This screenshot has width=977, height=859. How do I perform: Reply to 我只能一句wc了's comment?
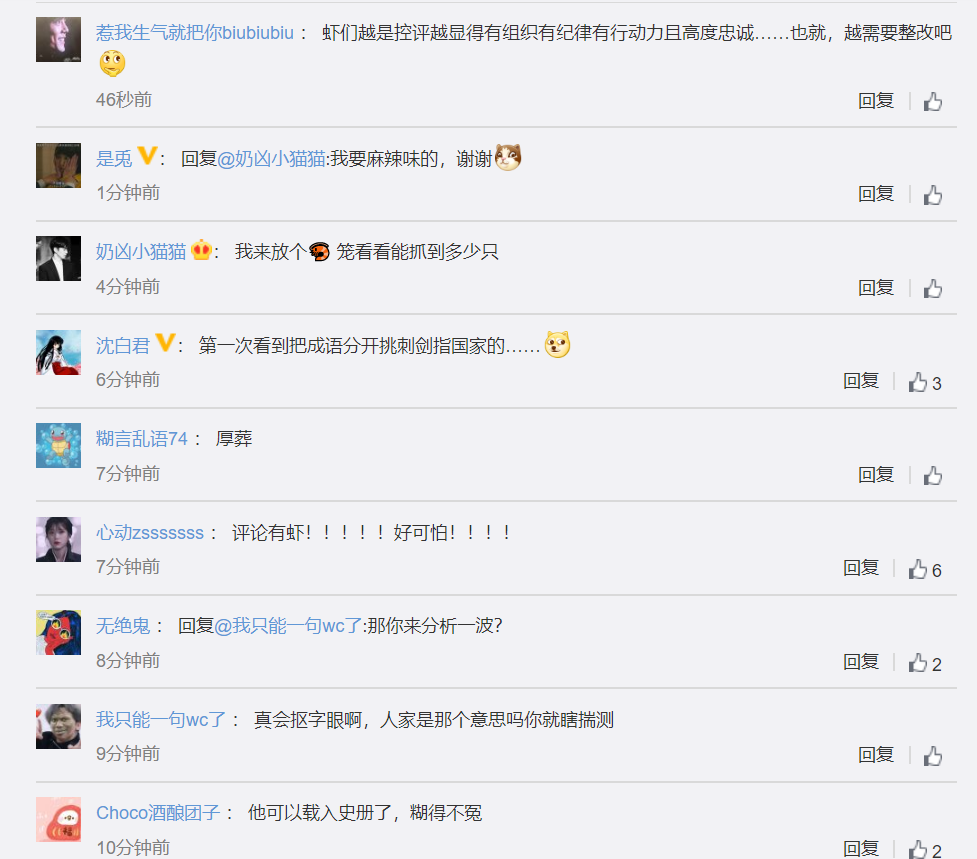[876, 755]
